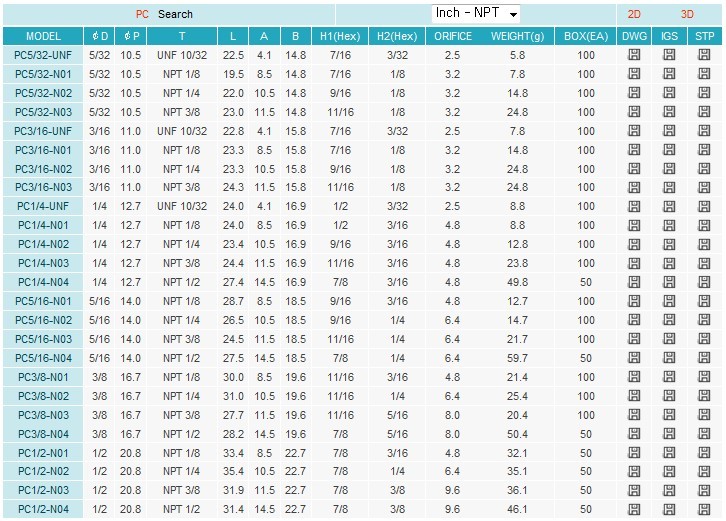
Task: Download IGS file for PC1/4-UNF
Action: click(669, 206)
